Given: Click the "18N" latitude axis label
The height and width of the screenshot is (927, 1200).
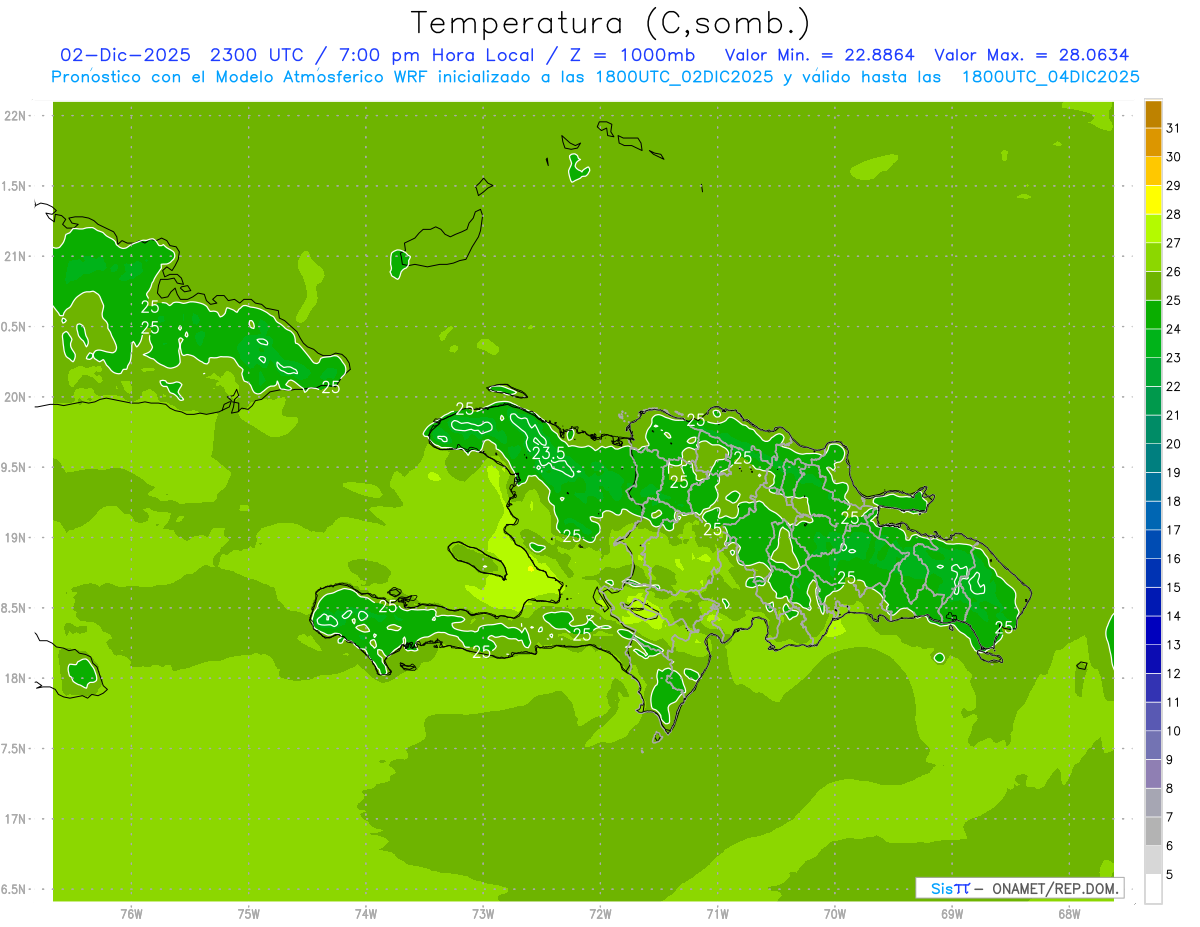Looking at the screenshot, I should click(15, 679).
